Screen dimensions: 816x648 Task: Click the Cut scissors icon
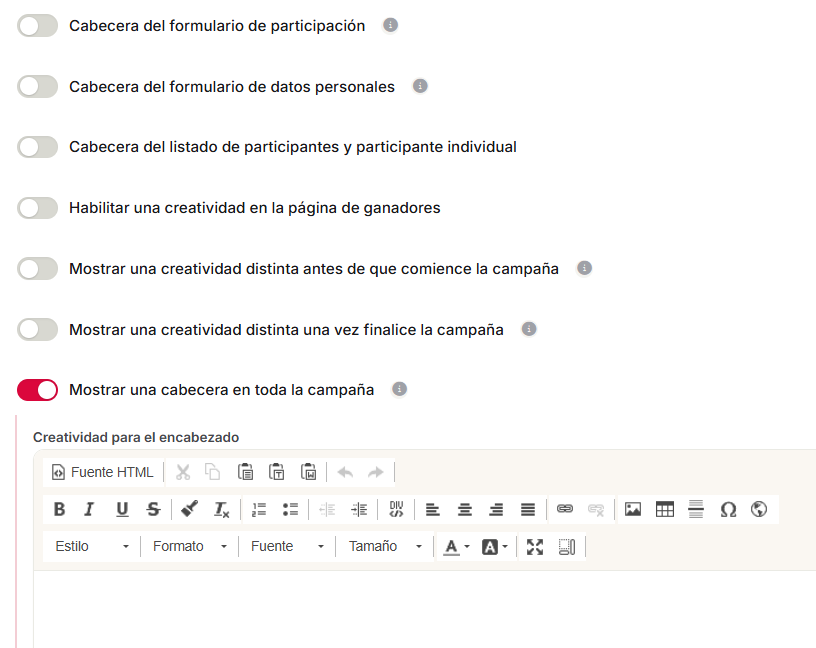tap(183, 472)
